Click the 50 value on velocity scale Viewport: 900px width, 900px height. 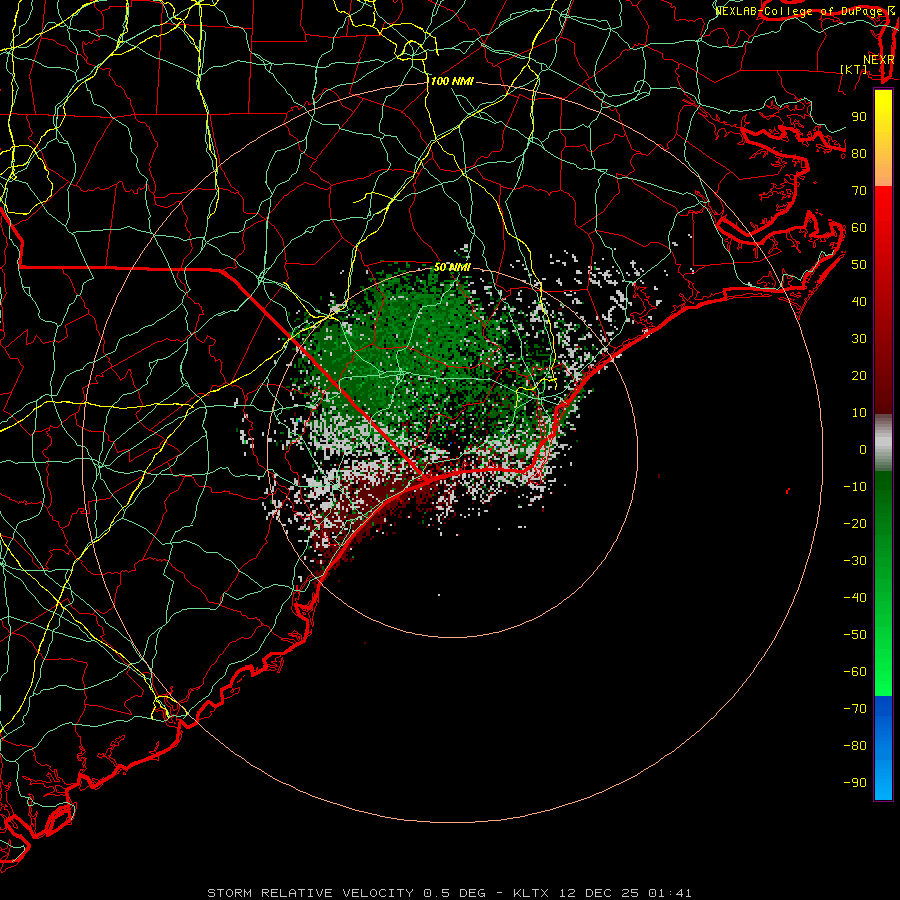tap(859, 265)
